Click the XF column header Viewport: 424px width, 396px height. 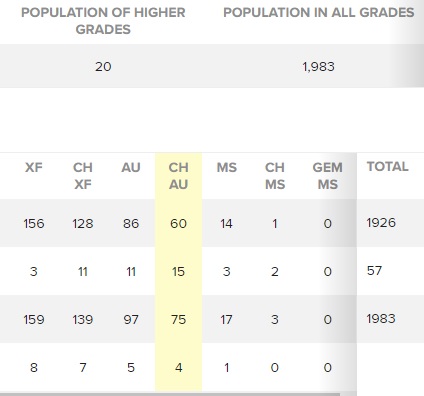tap(34, 167)
